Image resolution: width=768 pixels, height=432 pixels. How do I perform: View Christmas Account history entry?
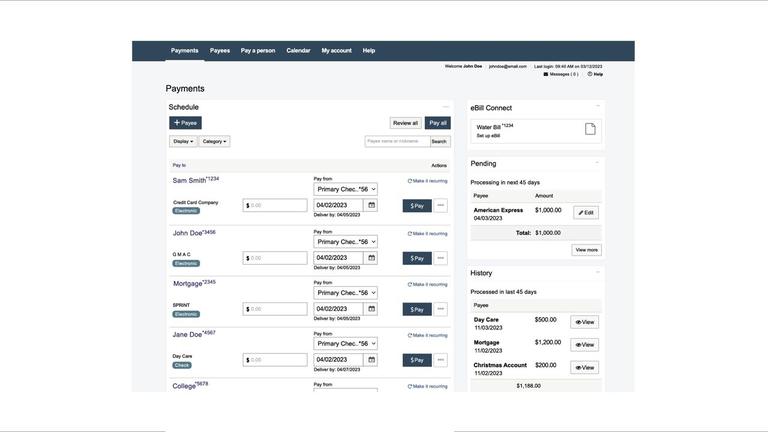(x=585, y=368)
